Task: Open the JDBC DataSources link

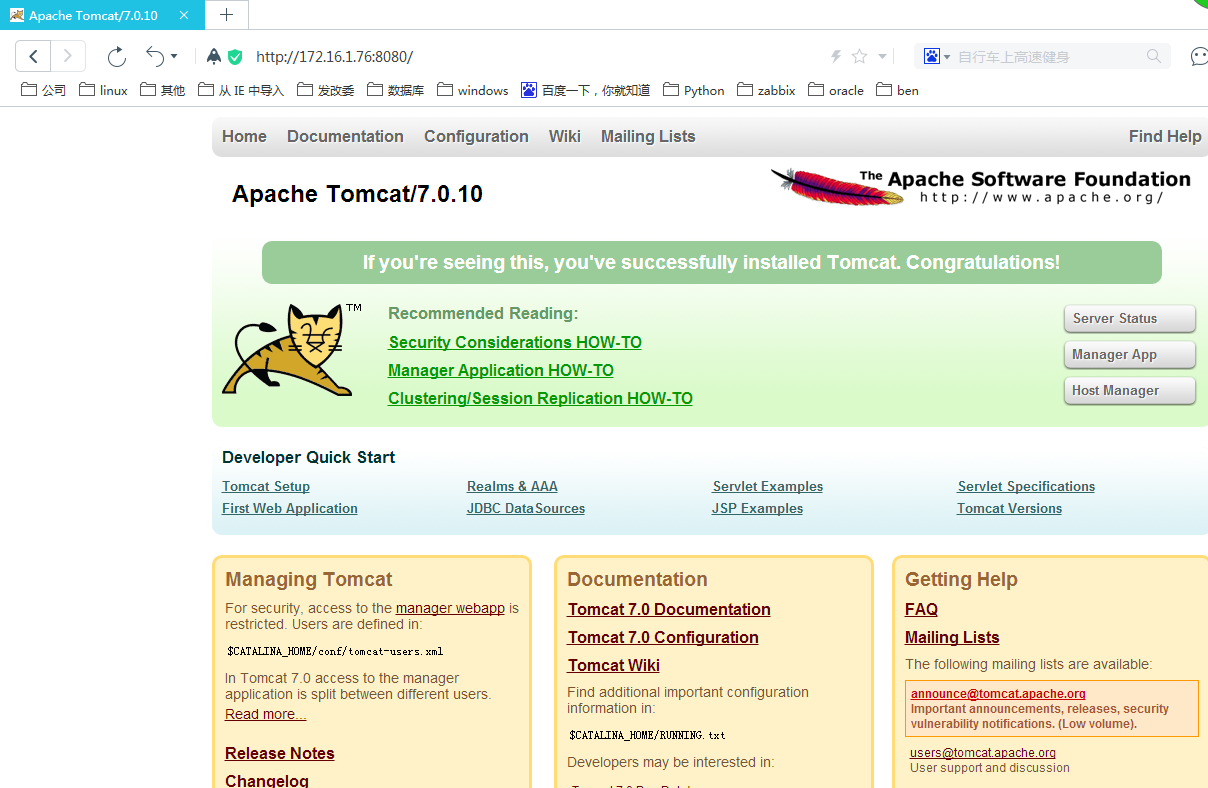Action: coord(525,509)
